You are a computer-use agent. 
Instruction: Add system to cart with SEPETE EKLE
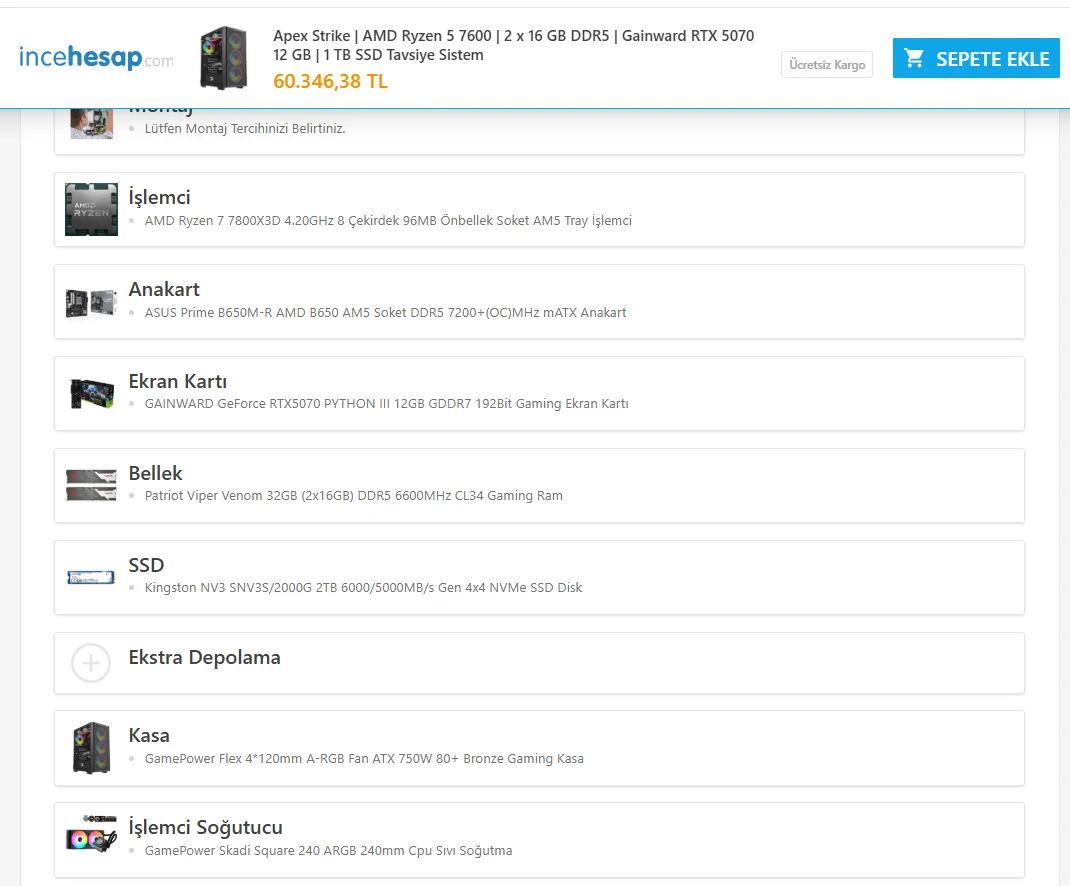tap(976, 58)
